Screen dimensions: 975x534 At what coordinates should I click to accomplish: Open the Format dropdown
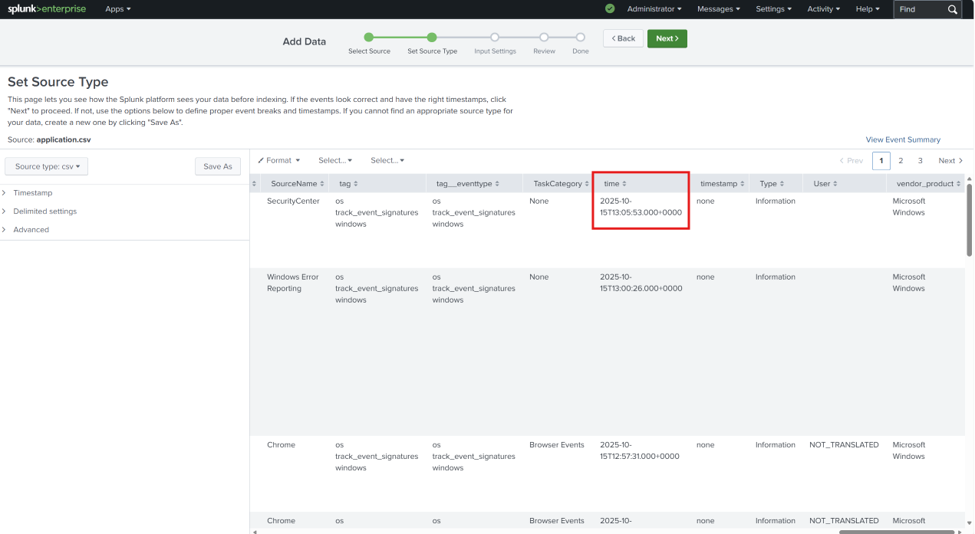(x=279, y=160)
